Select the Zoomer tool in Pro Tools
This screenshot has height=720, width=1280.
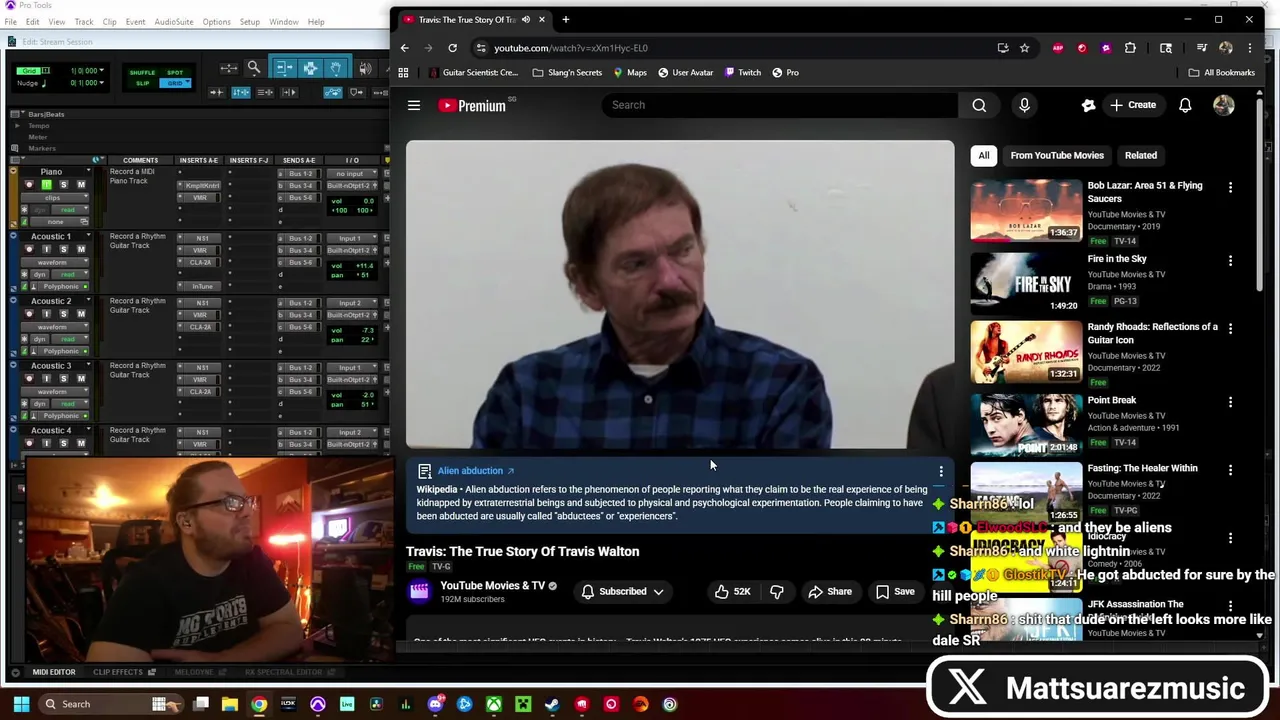tap(254, 68)
